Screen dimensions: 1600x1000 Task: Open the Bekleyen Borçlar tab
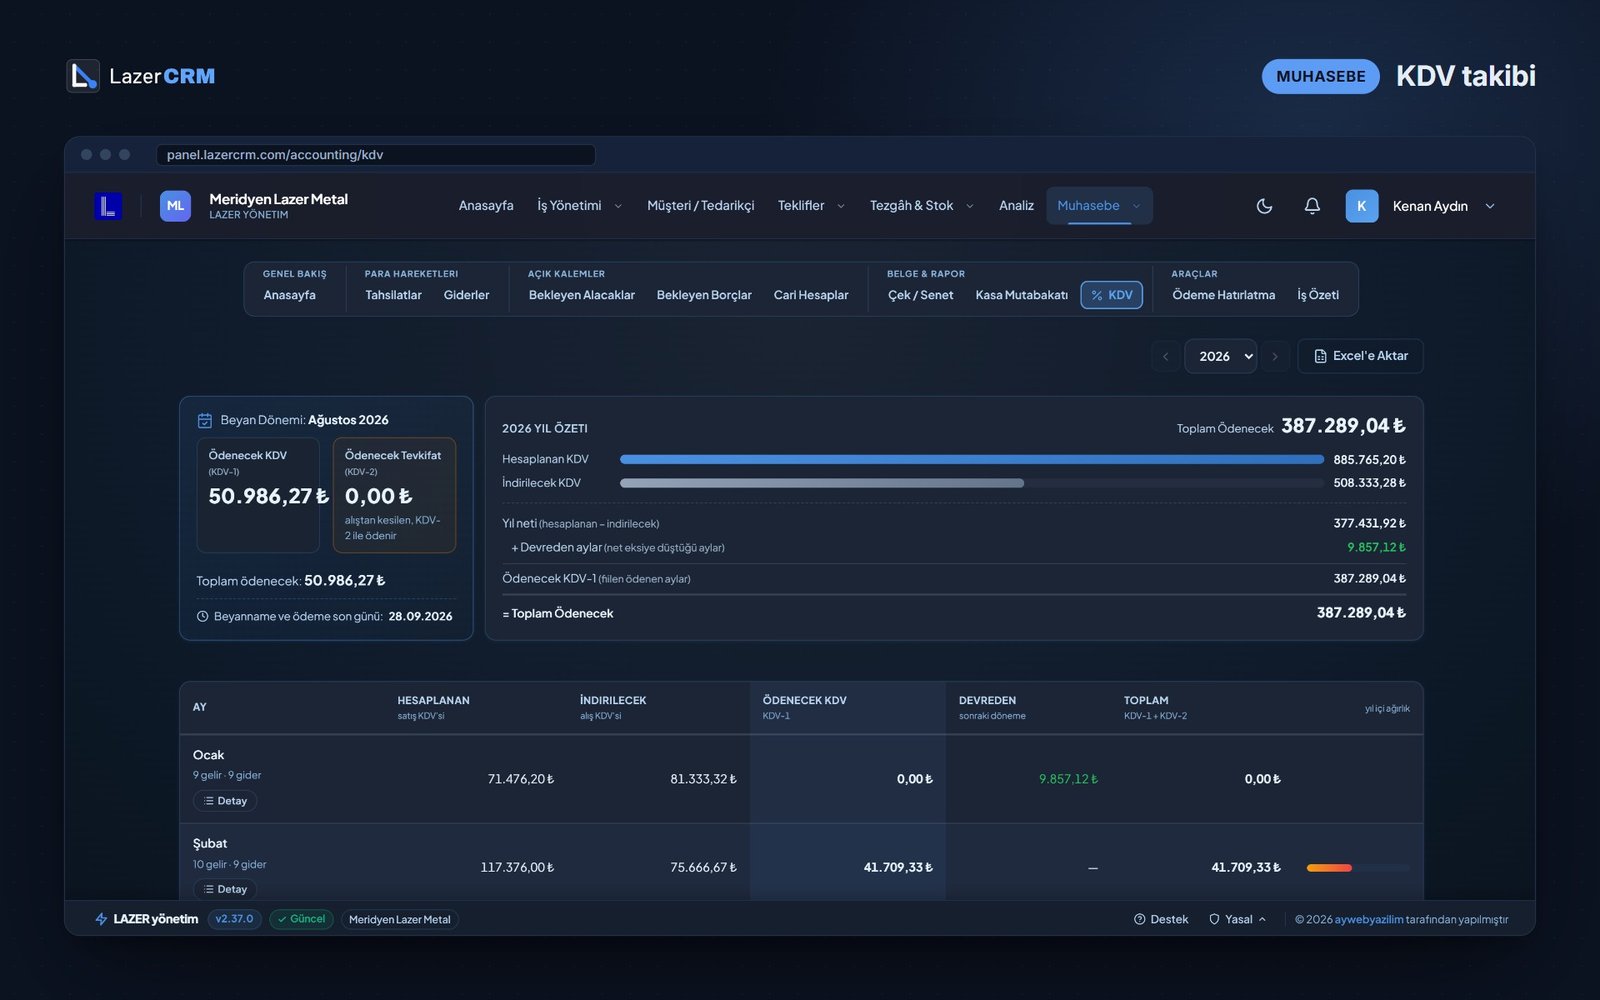(704, 295)
